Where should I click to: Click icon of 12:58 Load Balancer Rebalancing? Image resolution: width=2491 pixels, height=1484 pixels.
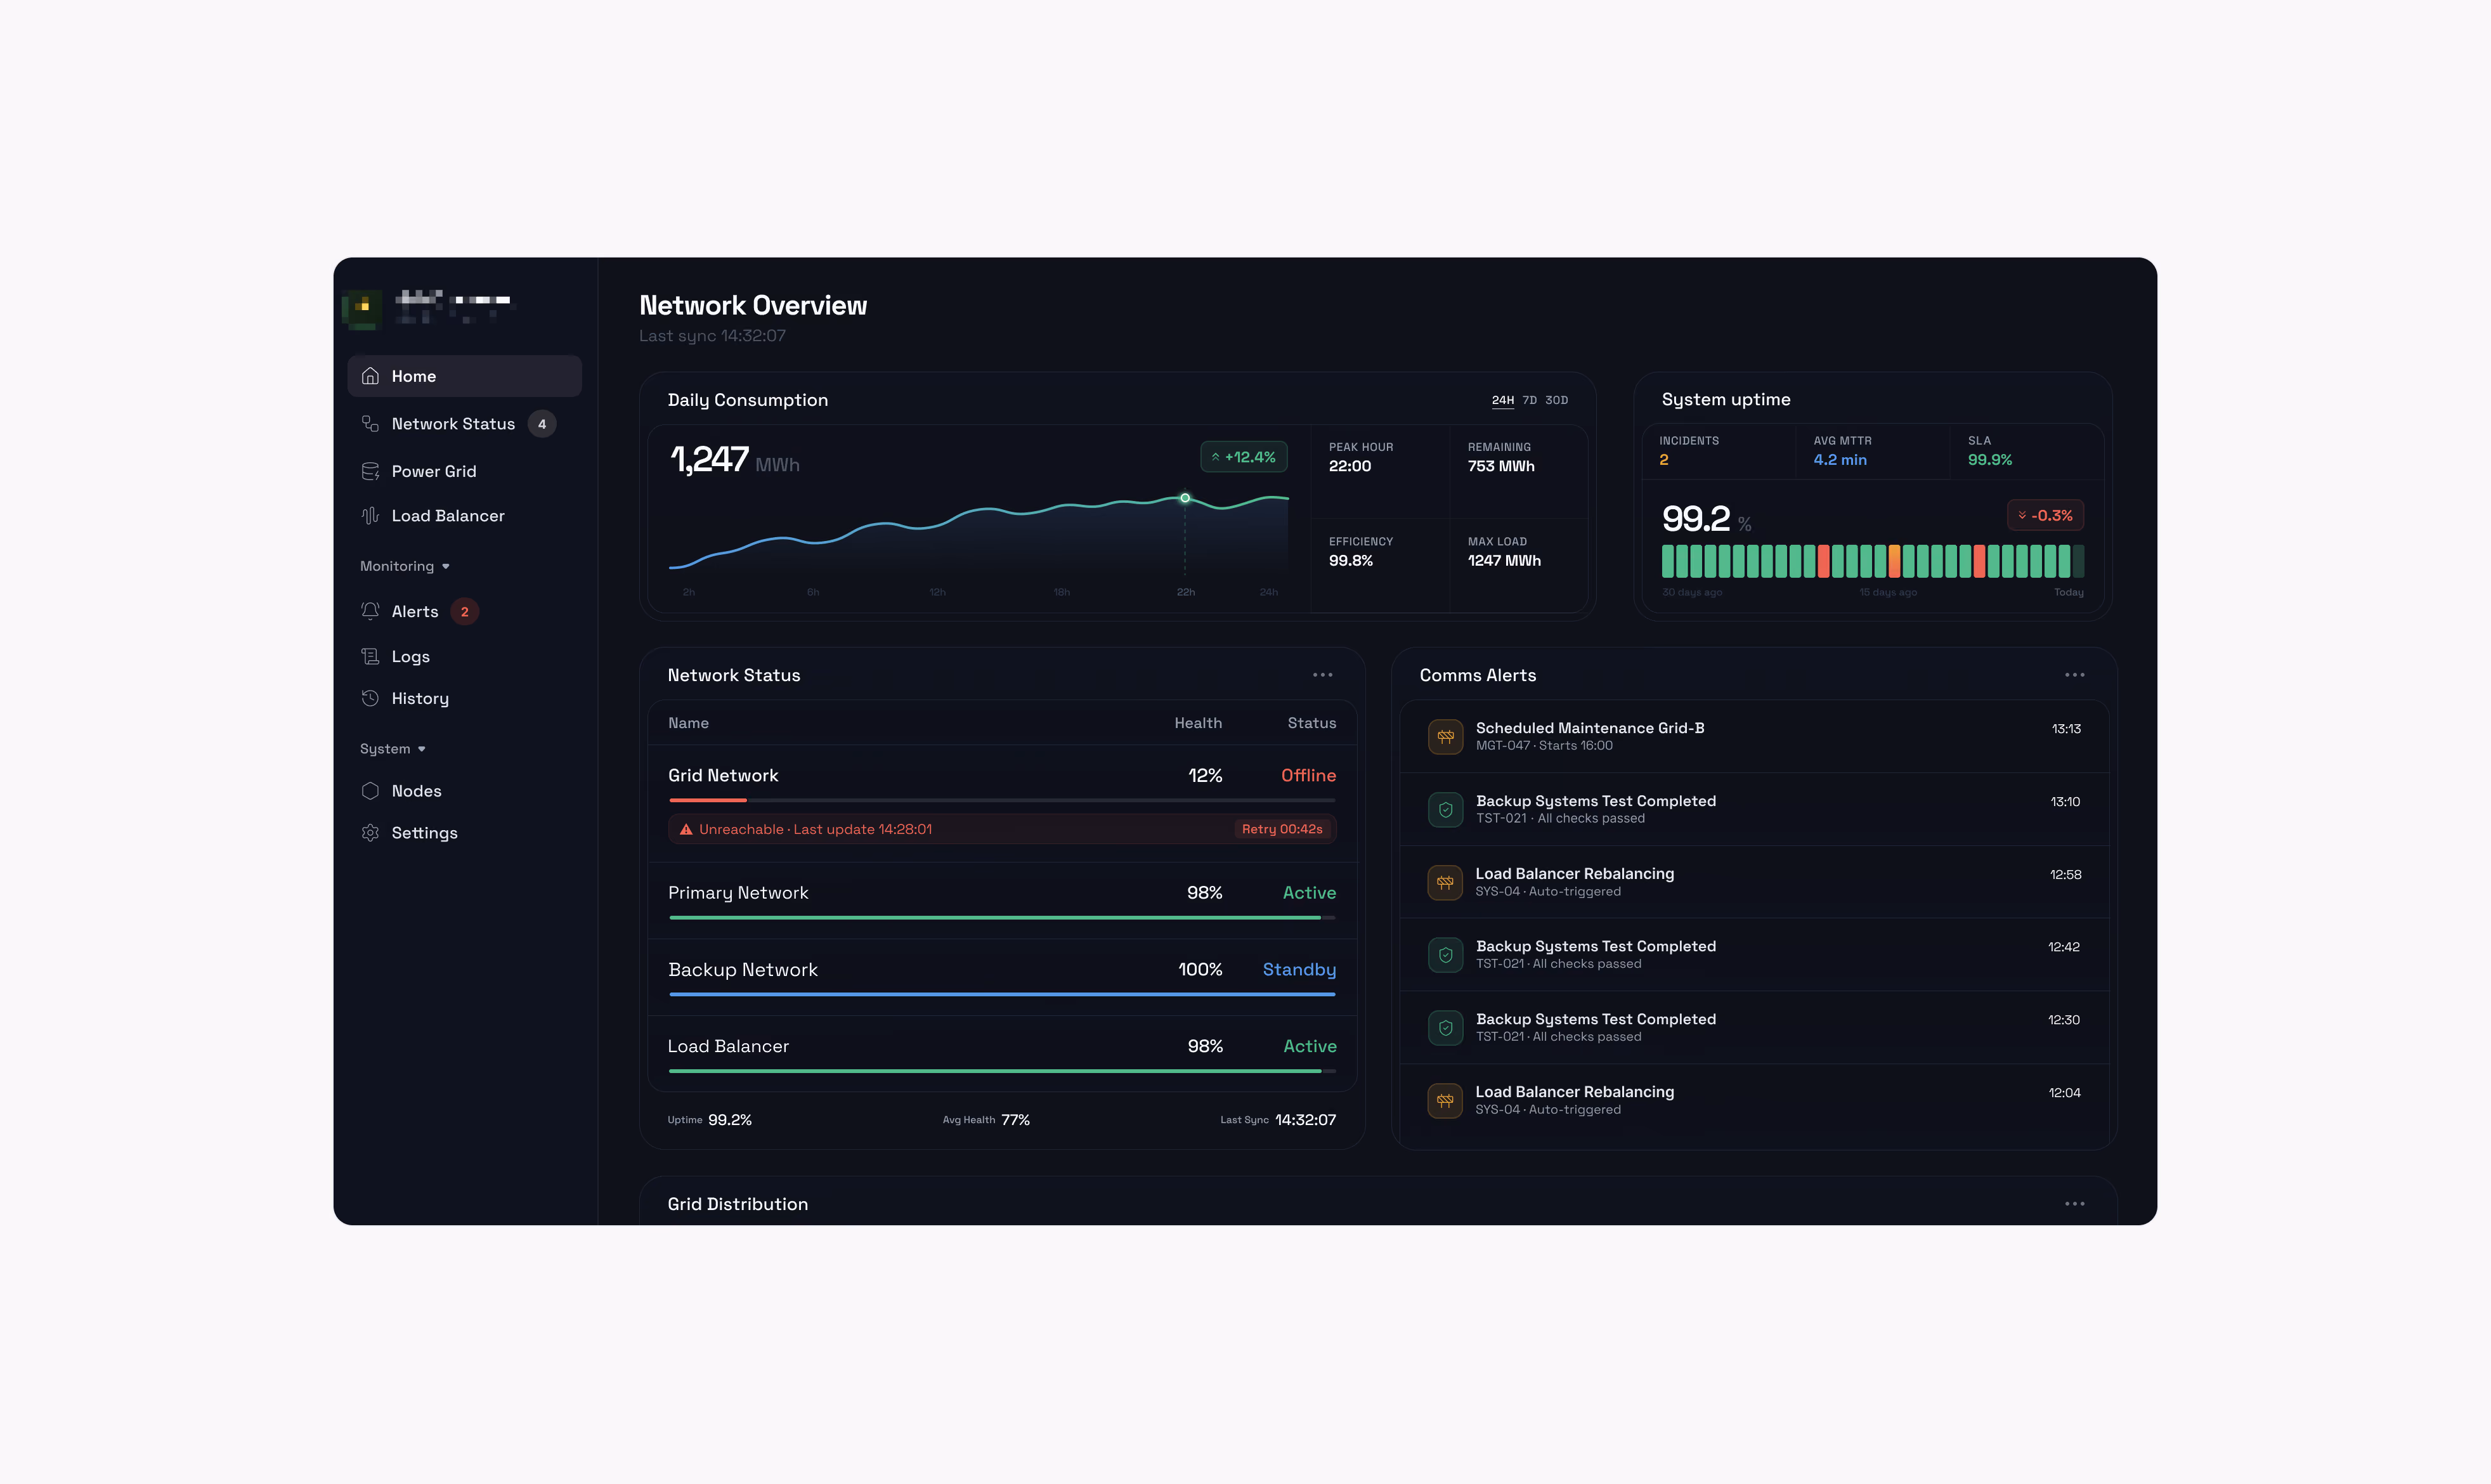1445,883
